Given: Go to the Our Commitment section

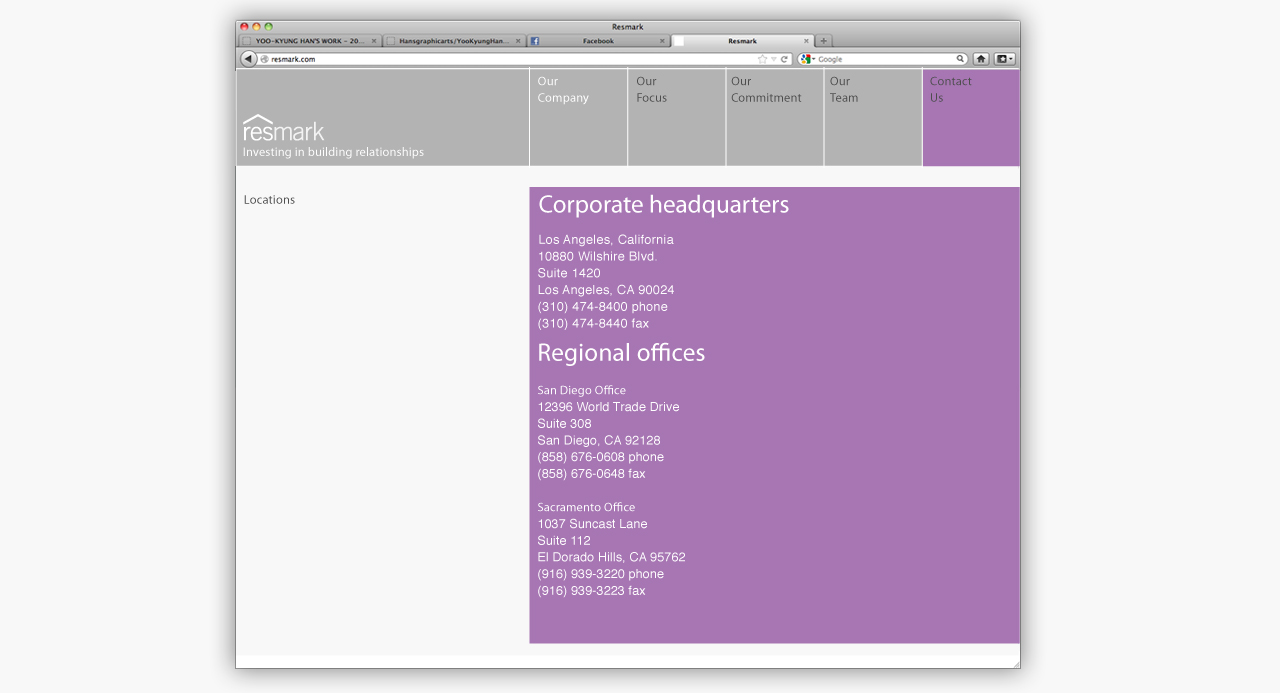Looking at the screenshot, I should coord(766,90).
